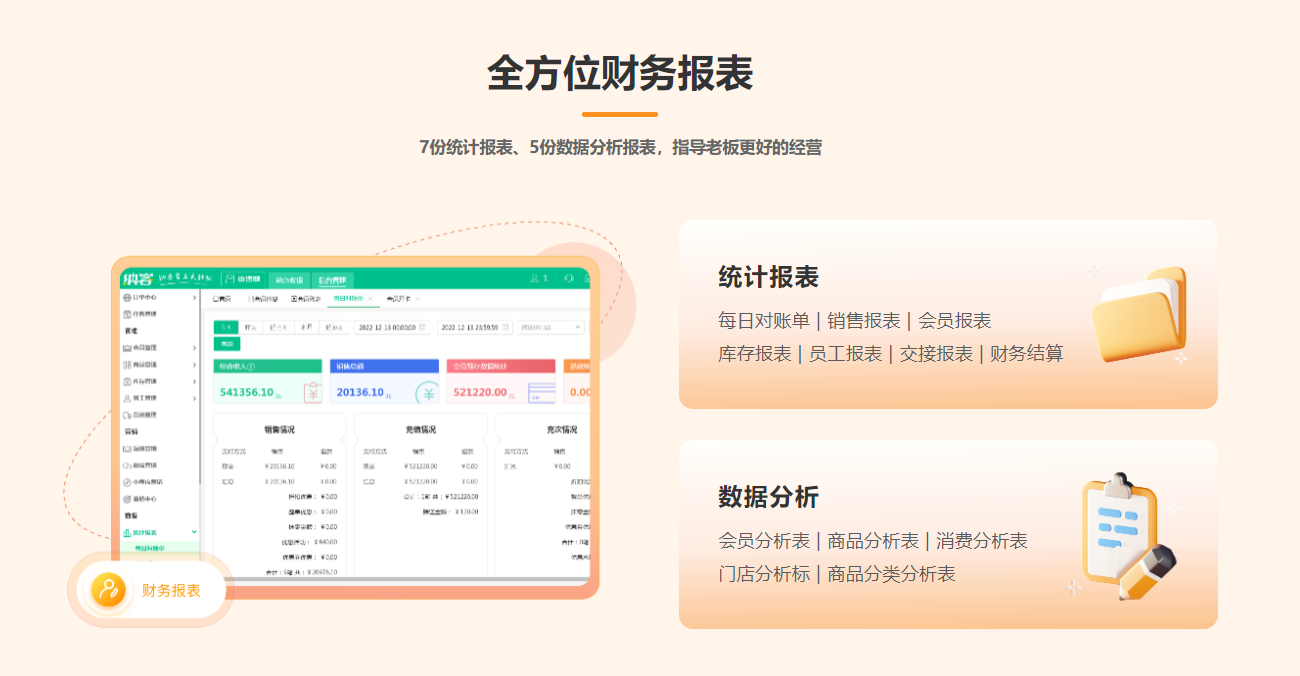Click the 本月 date range button
This screenshot has width=1300, height=676.
click(305, 327)
